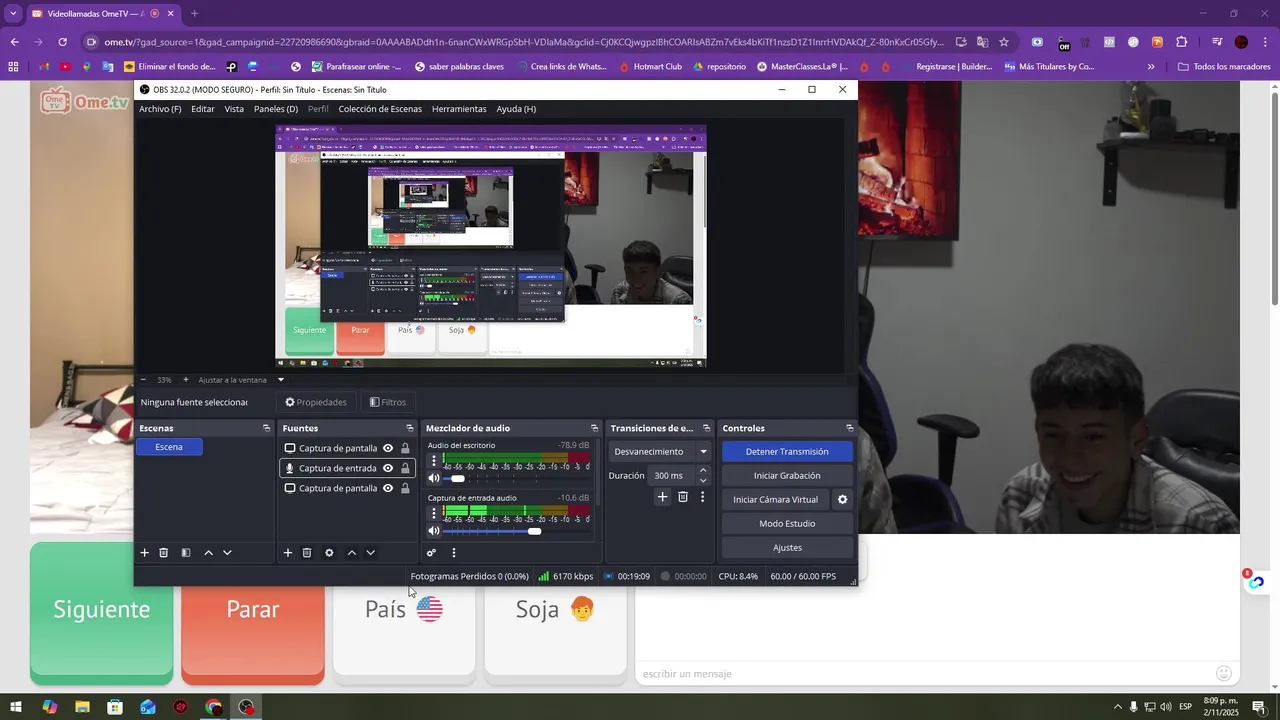The height and width of the screenshot is (720, 1280).
Task: Open the Editar menu in OBS
Action: coord(203,109)
